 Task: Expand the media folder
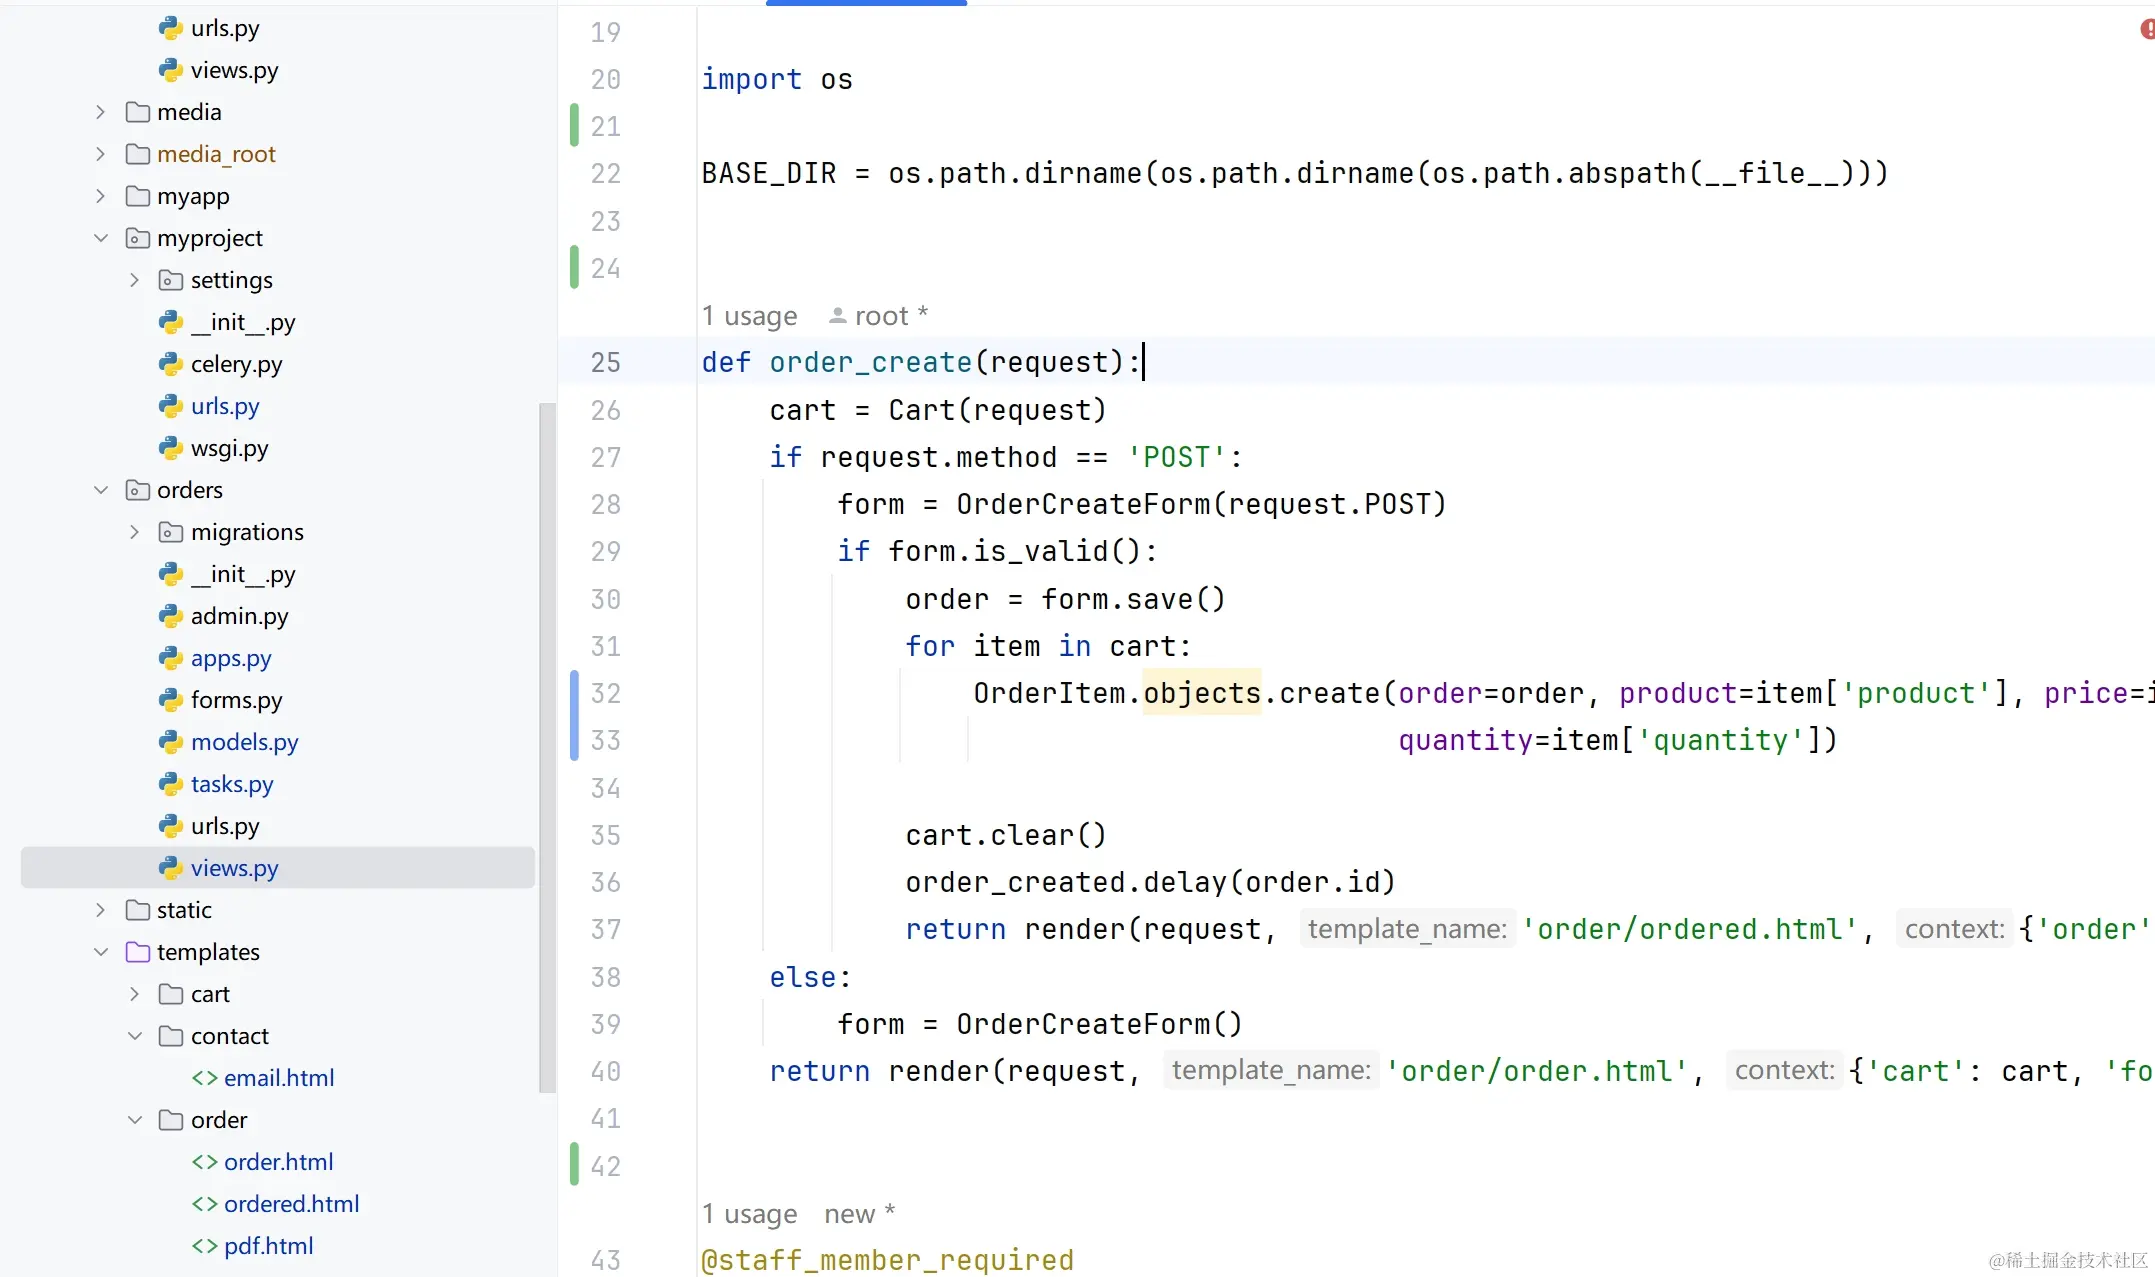(x=100, y=112)
